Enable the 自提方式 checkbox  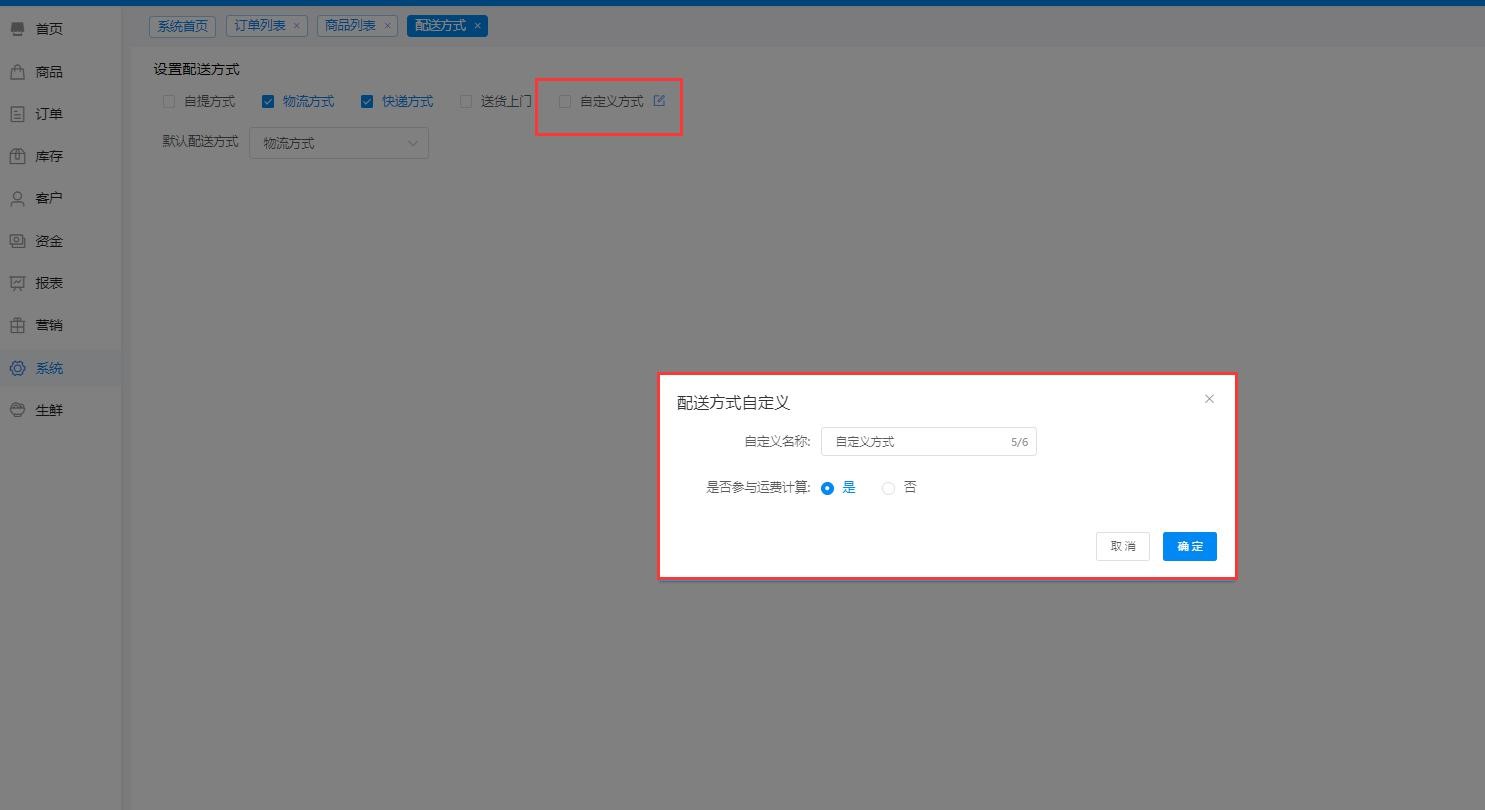point(169,101)
